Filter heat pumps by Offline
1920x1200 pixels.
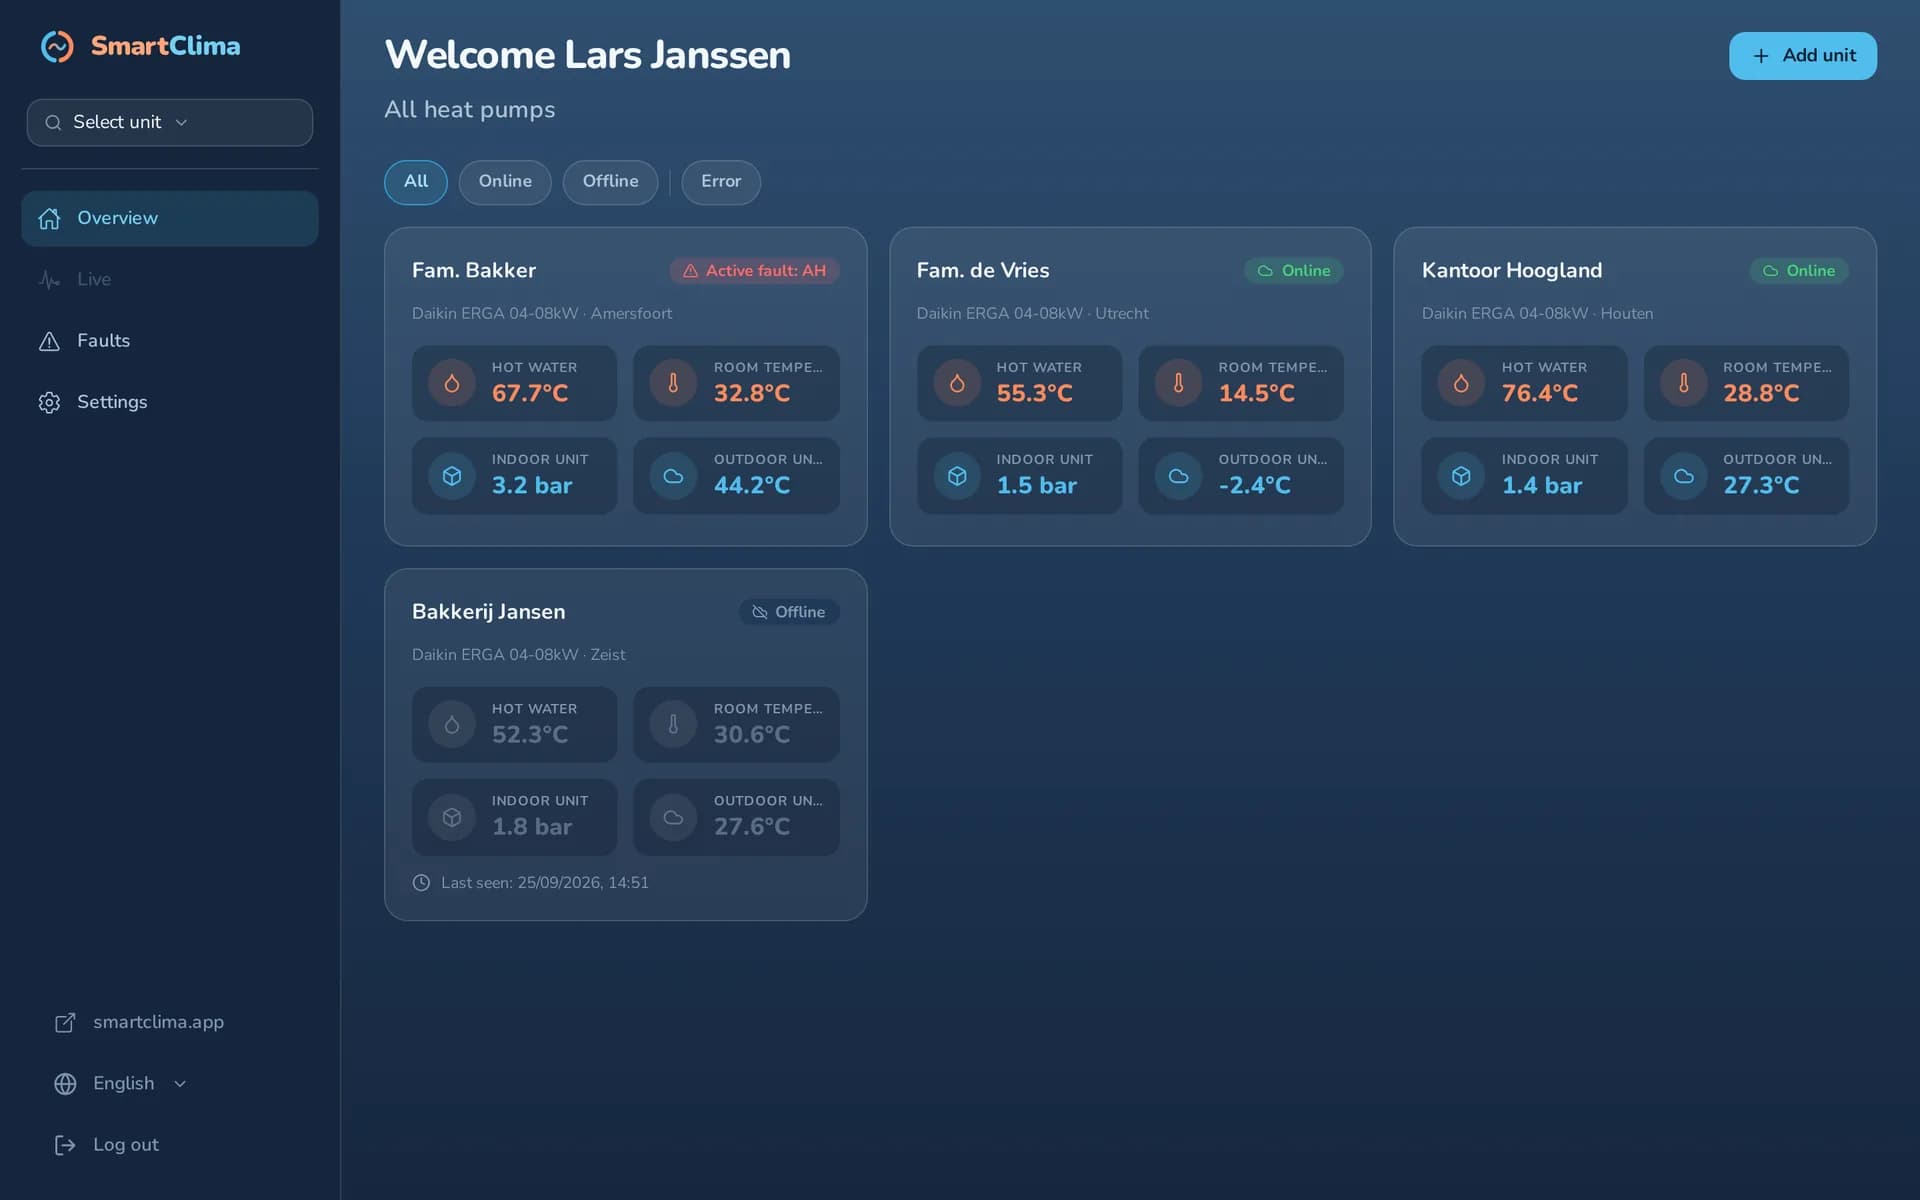pyautogui.click(x=610, y=182)
